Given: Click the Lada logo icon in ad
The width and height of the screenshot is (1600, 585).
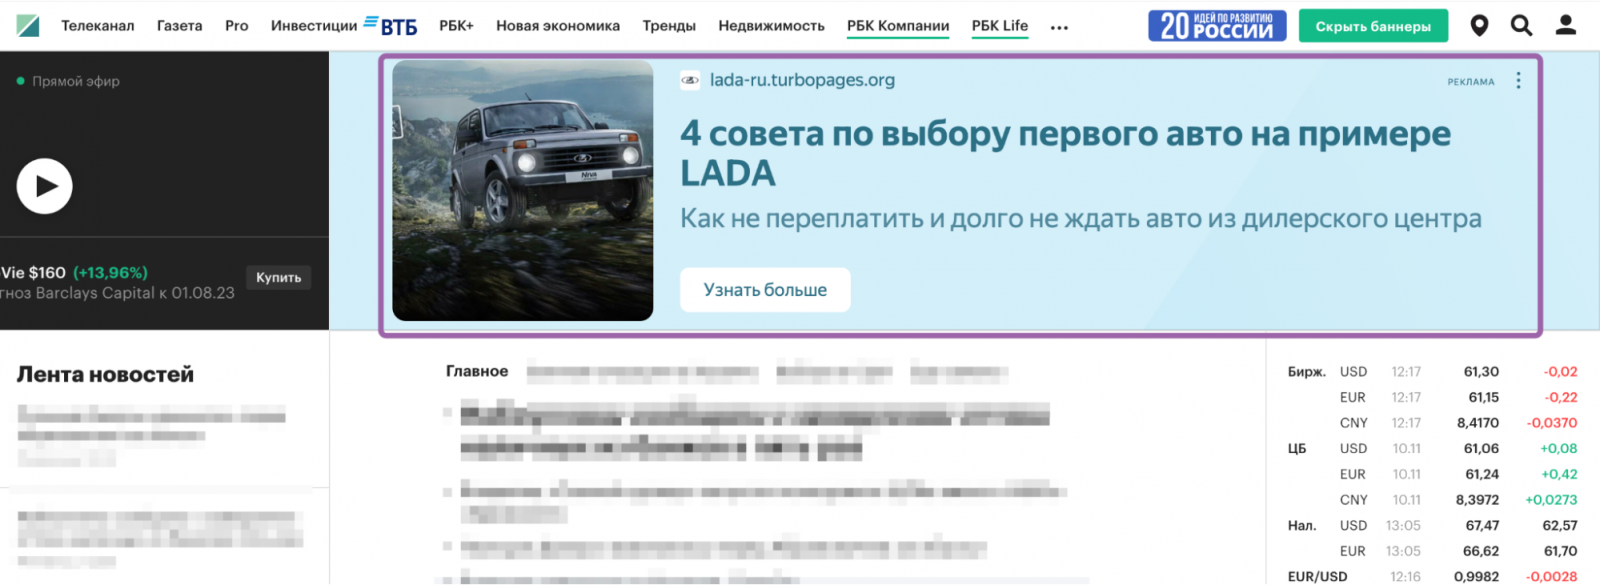Looking at the screenshot, I should tap(690, 80).
